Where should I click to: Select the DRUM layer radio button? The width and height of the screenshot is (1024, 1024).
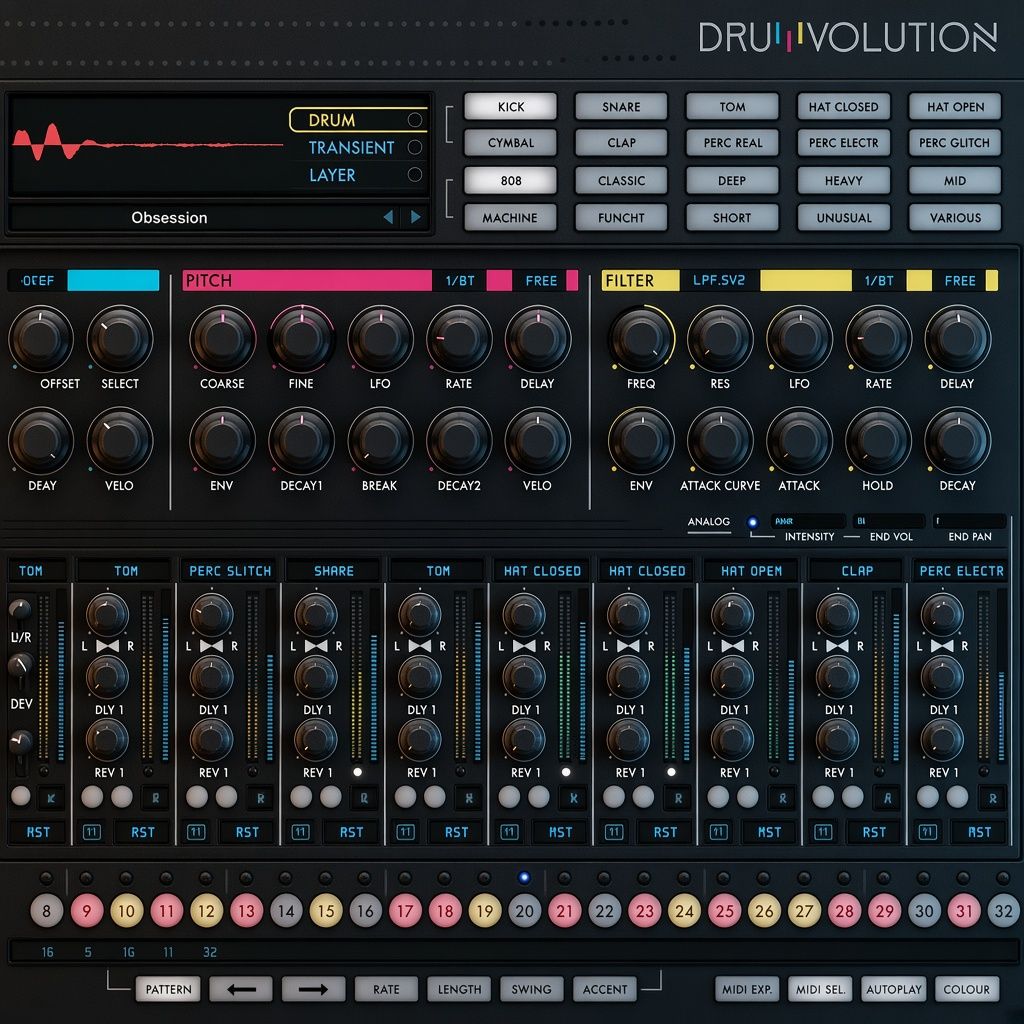tap(415, 120)
